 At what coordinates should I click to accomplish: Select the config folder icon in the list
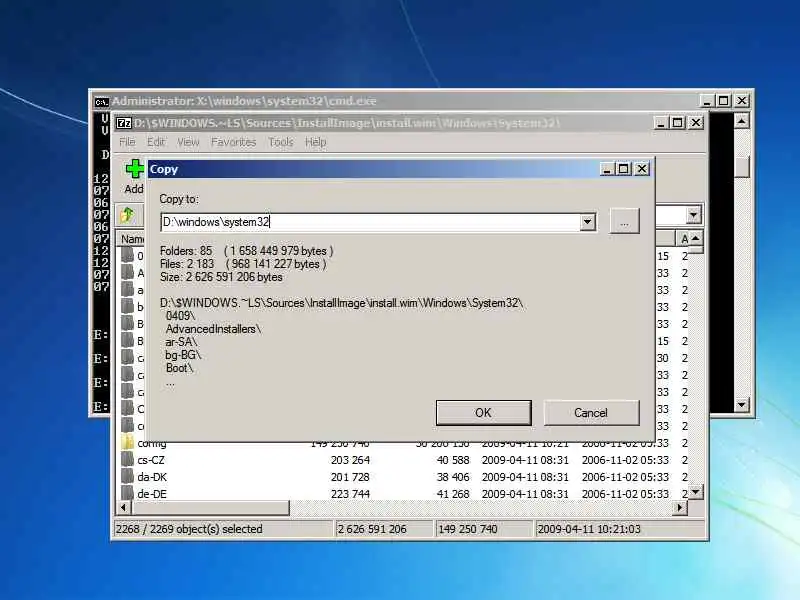click(x=128, y=442)
